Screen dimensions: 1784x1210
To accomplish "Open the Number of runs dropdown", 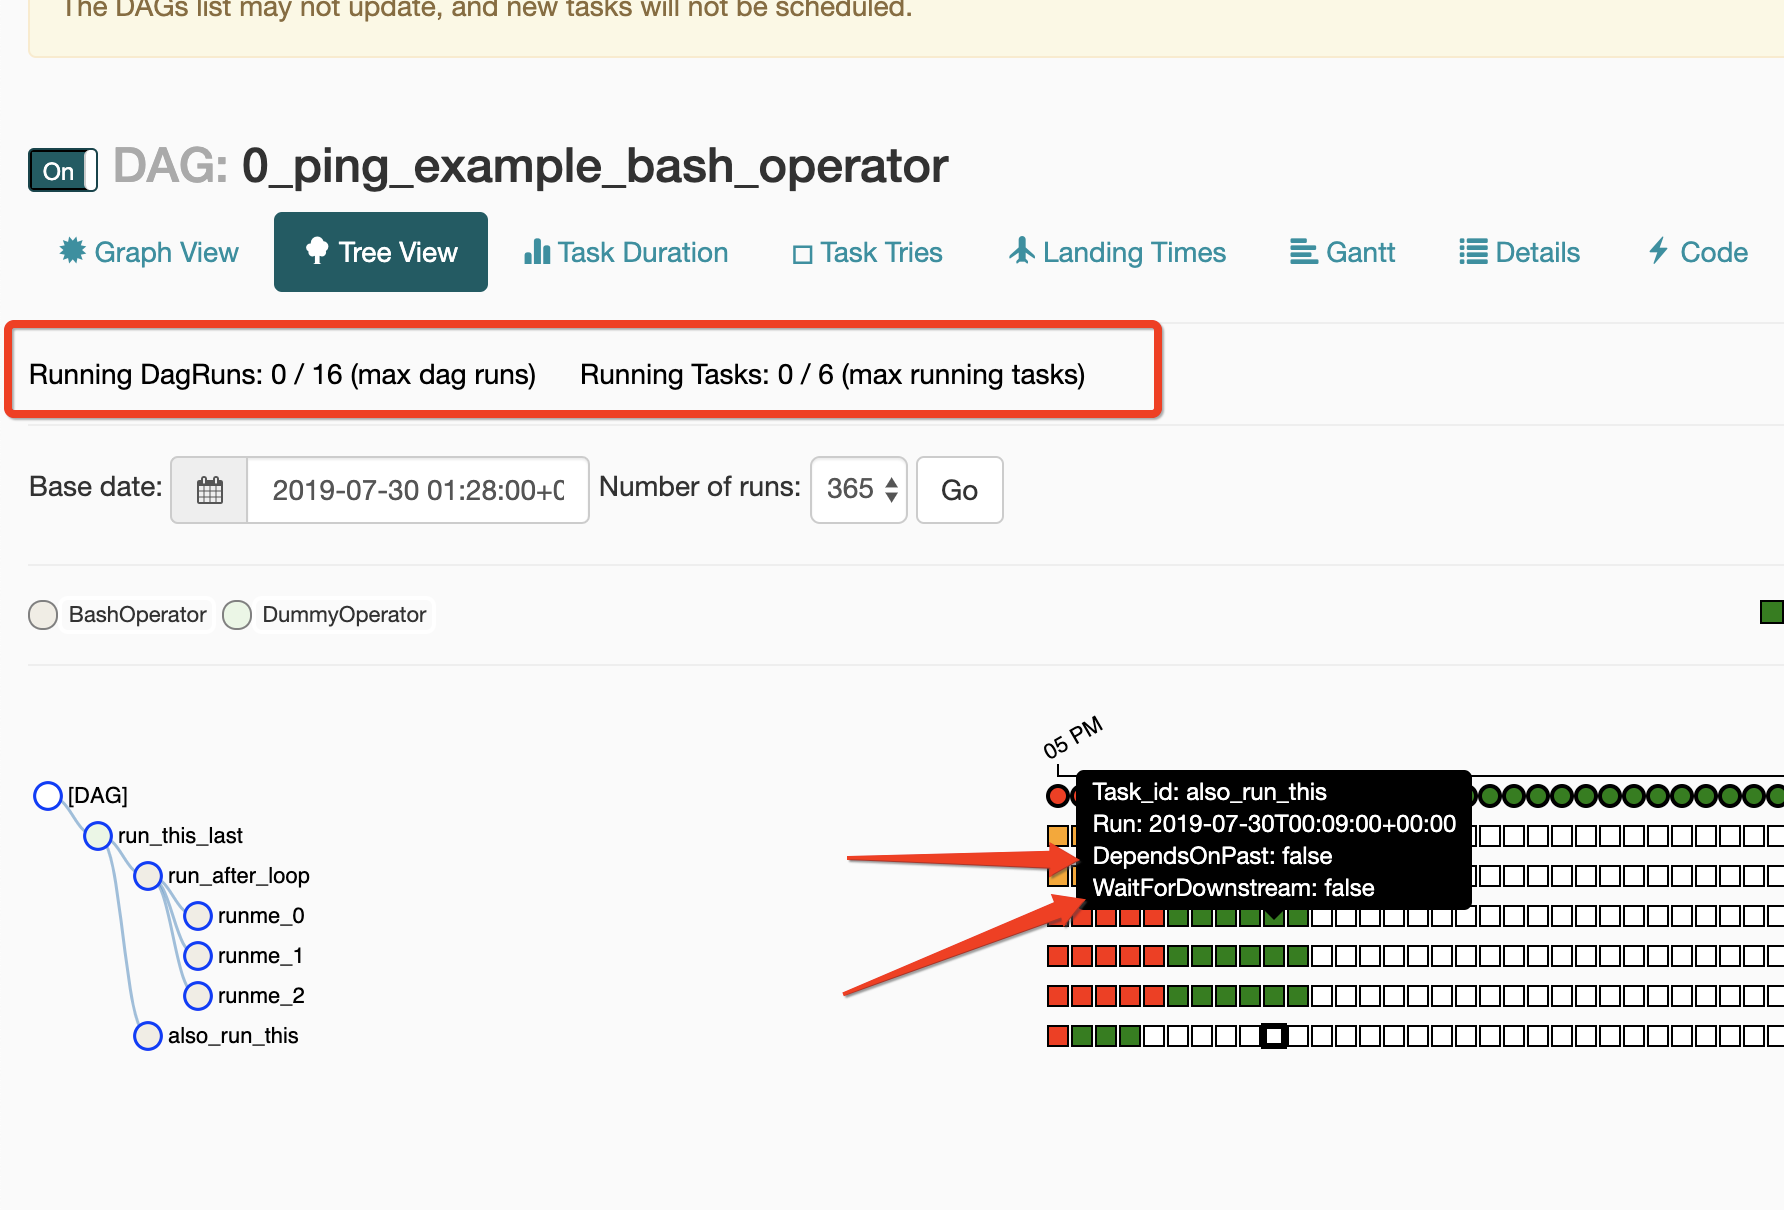I will point(859,490).
